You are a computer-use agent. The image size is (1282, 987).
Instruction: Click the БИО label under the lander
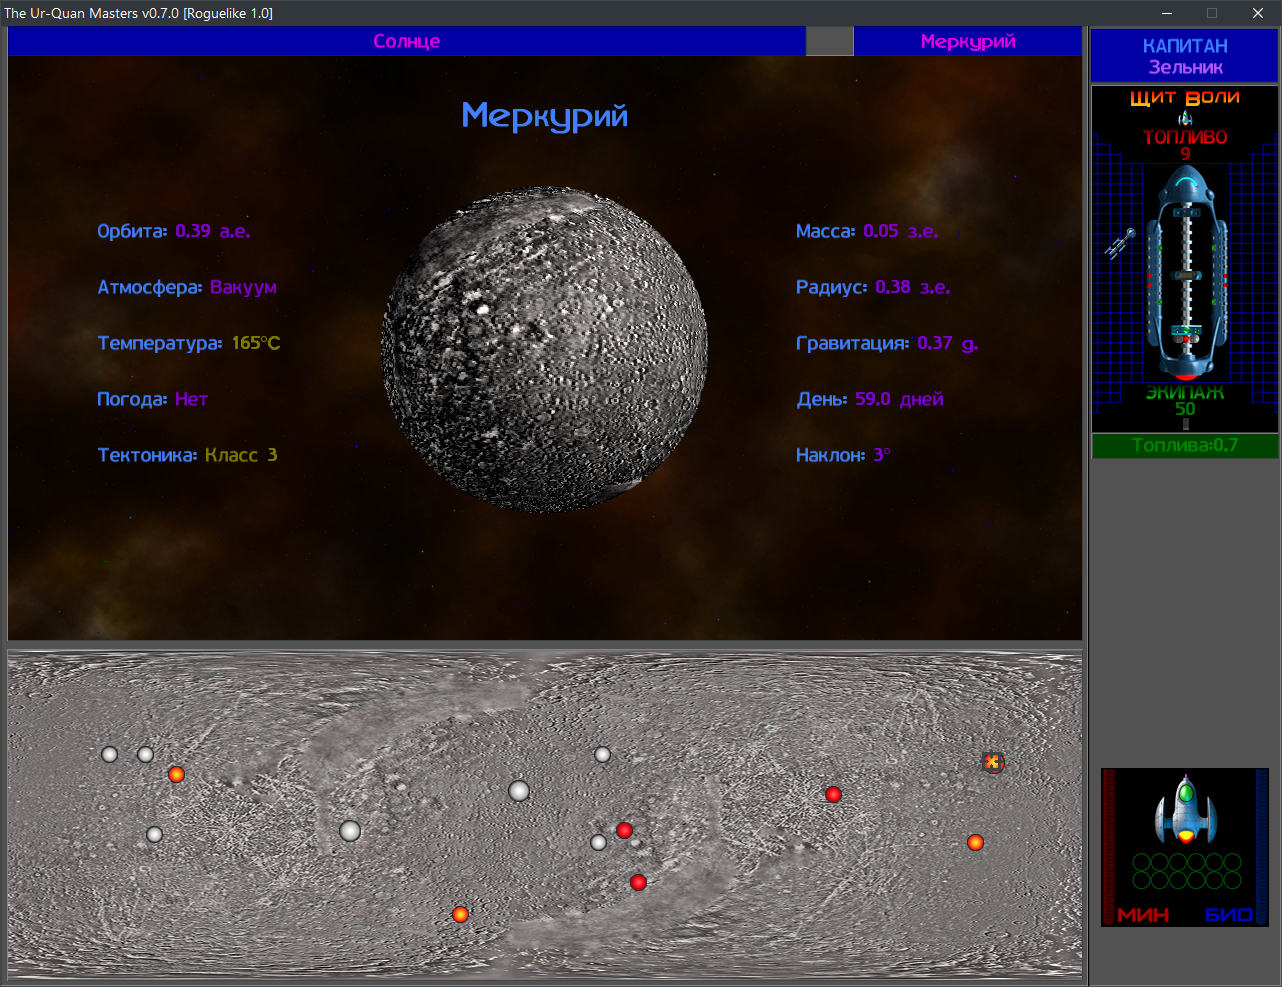tap(1229, 915)
